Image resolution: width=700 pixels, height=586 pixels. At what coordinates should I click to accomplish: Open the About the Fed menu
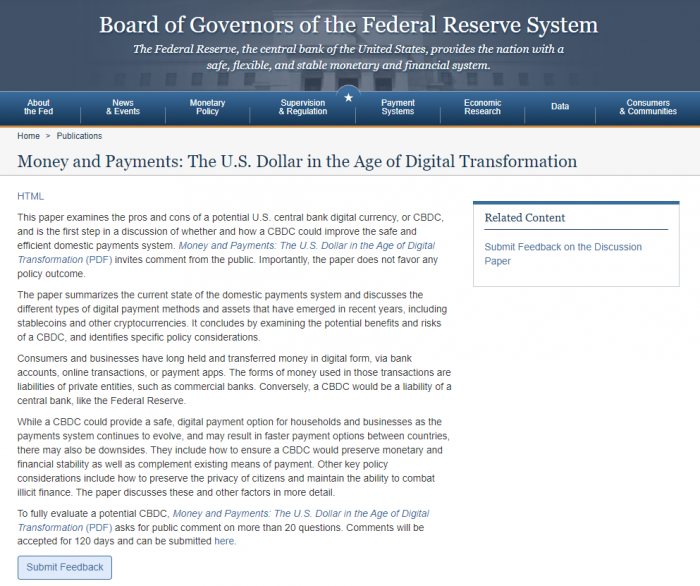click(38, 107)
